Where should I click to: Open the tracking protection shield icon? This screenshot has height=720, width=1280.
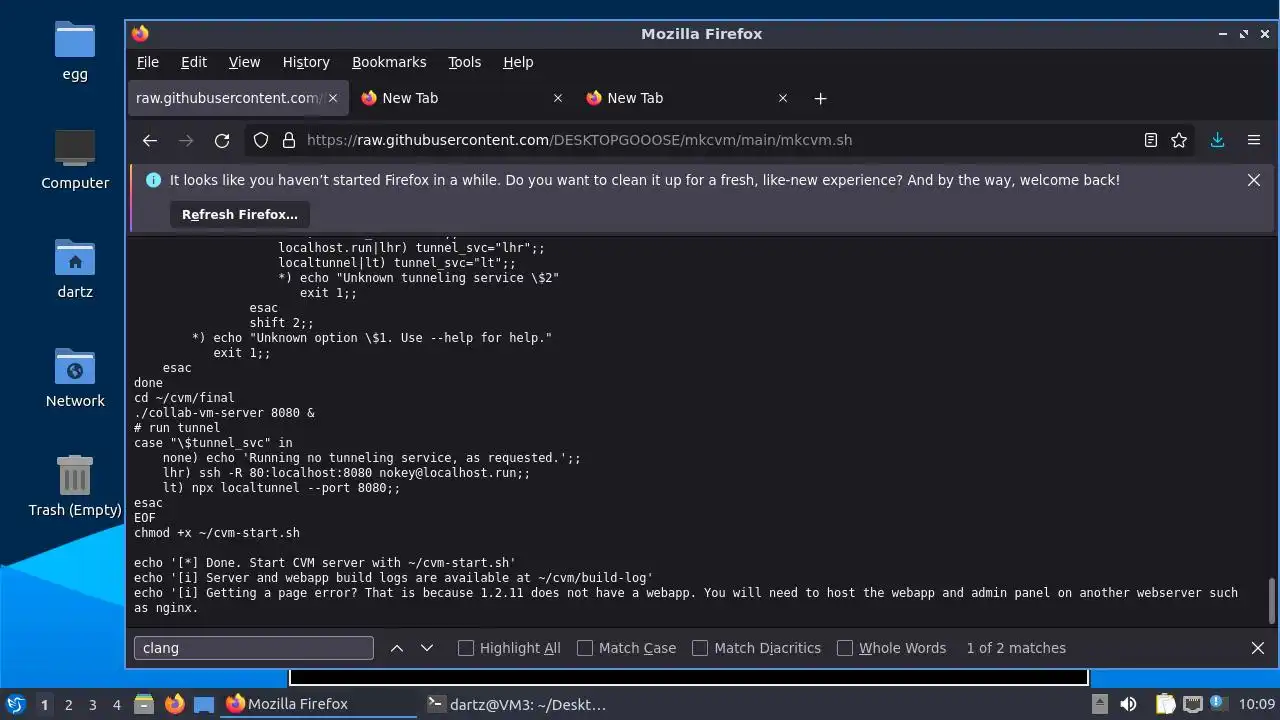tap(261, 141)
